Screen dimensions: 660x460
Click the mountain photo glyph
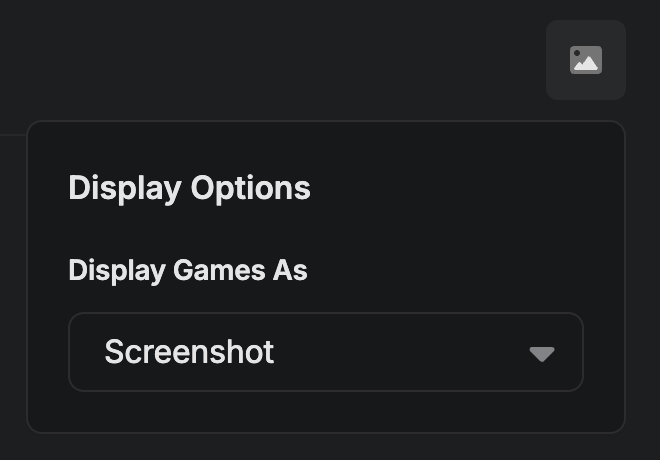586,60
